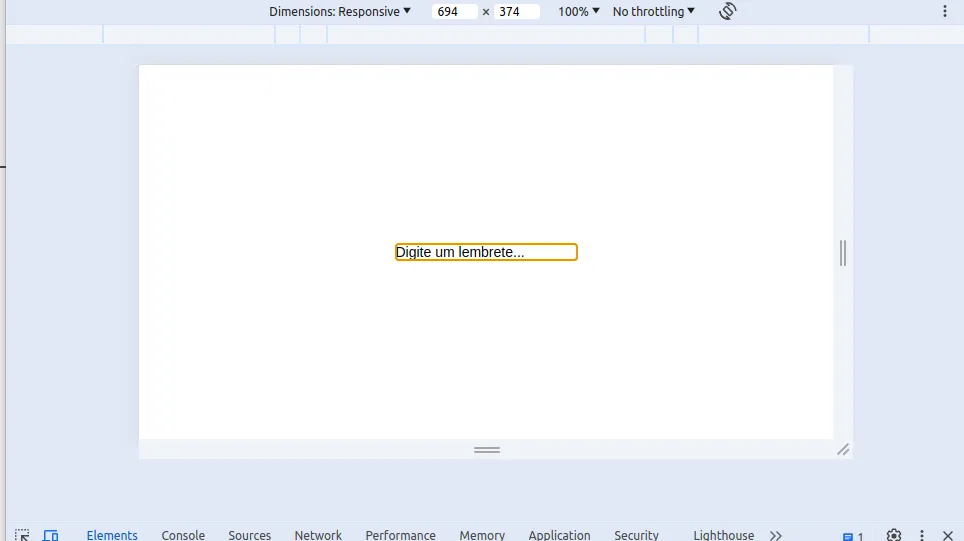Open DevTools customize menu (three dots)
The width and height of the screenshot is (964, 541).
[922, 535]
